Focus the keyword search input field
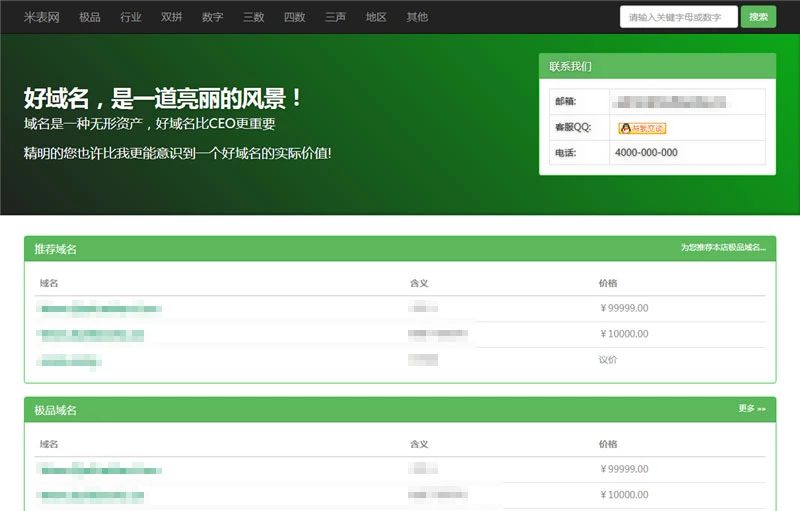The height and width of the screenshot is (511, 800). pyautogui.click(x=678, y=17)
